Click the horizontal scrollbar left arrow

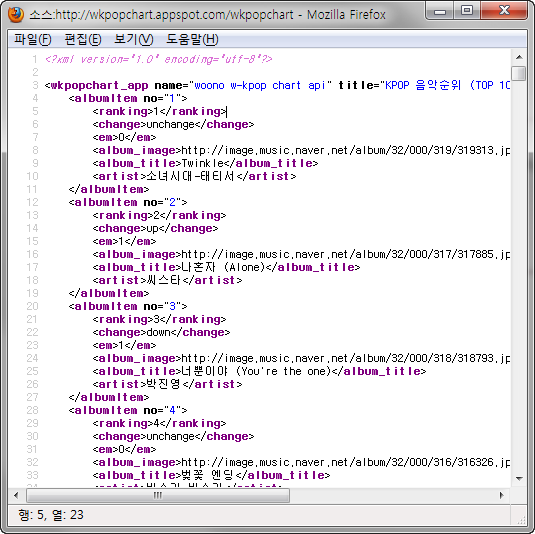coord(16,495)
